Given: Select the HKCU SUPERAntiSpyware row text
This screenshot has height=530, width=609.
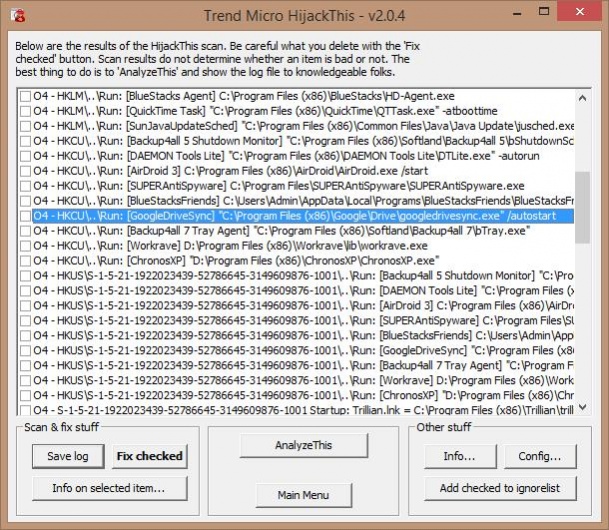Looking at the screenshot, I should click(279, 186).
